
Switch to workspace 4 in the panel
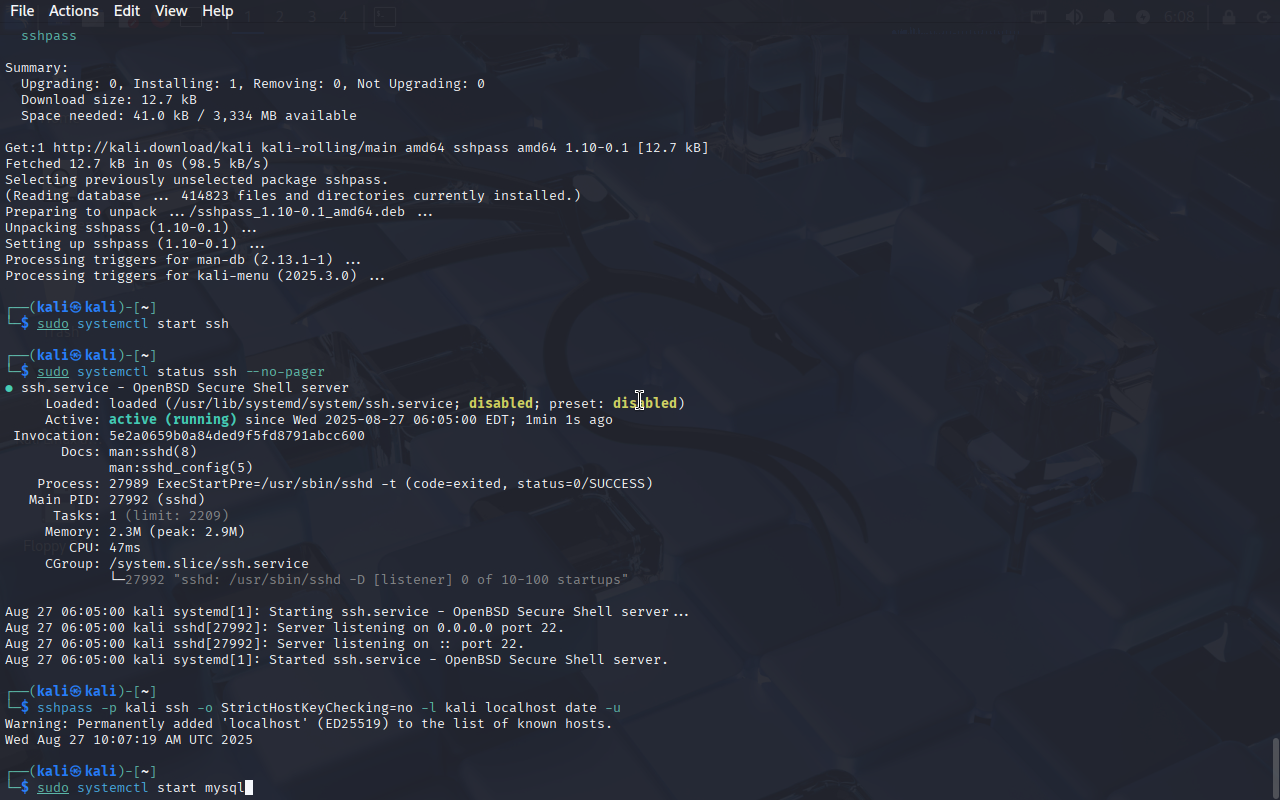pyautogui.click(x=343, y=17)
